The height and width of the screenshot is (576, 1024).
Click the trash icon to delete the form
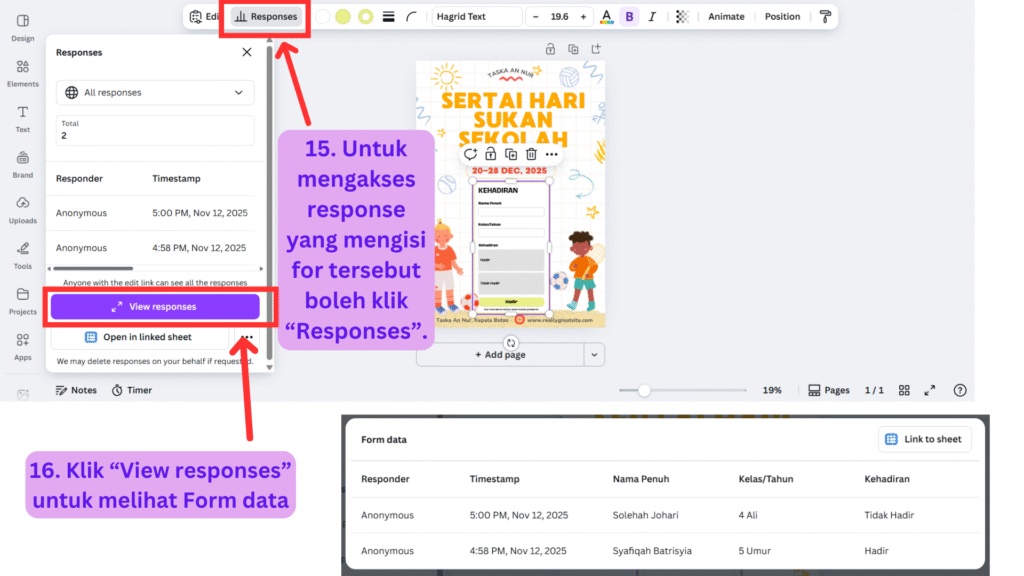click(531, 154)
